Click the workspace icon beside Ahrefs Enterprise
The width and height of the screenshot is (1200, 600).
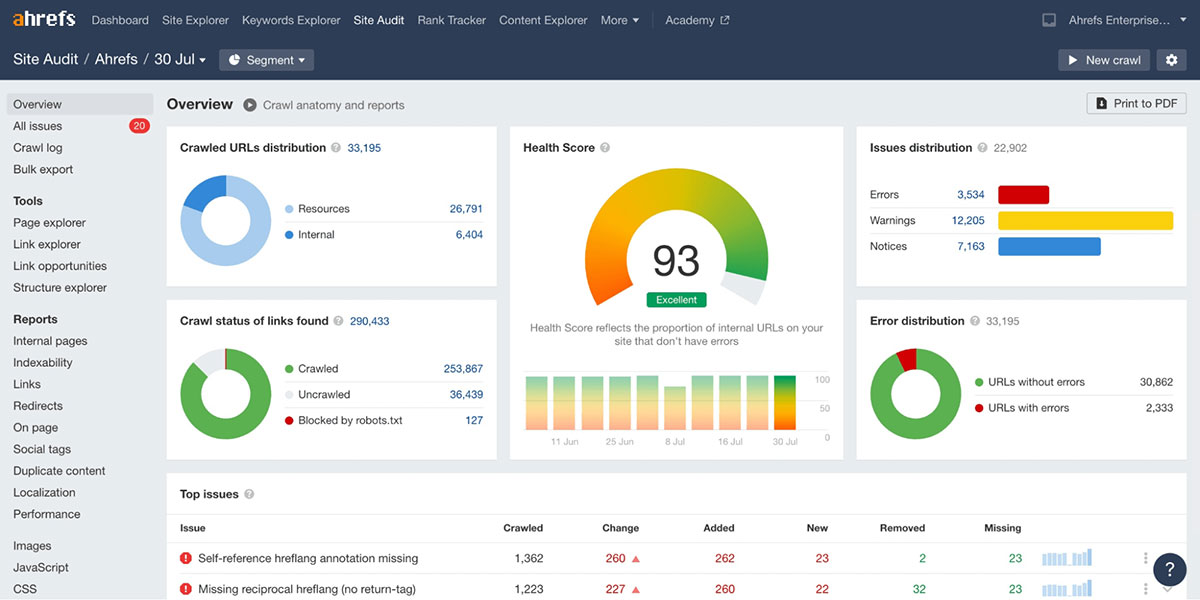click(x=1048, y=18)
